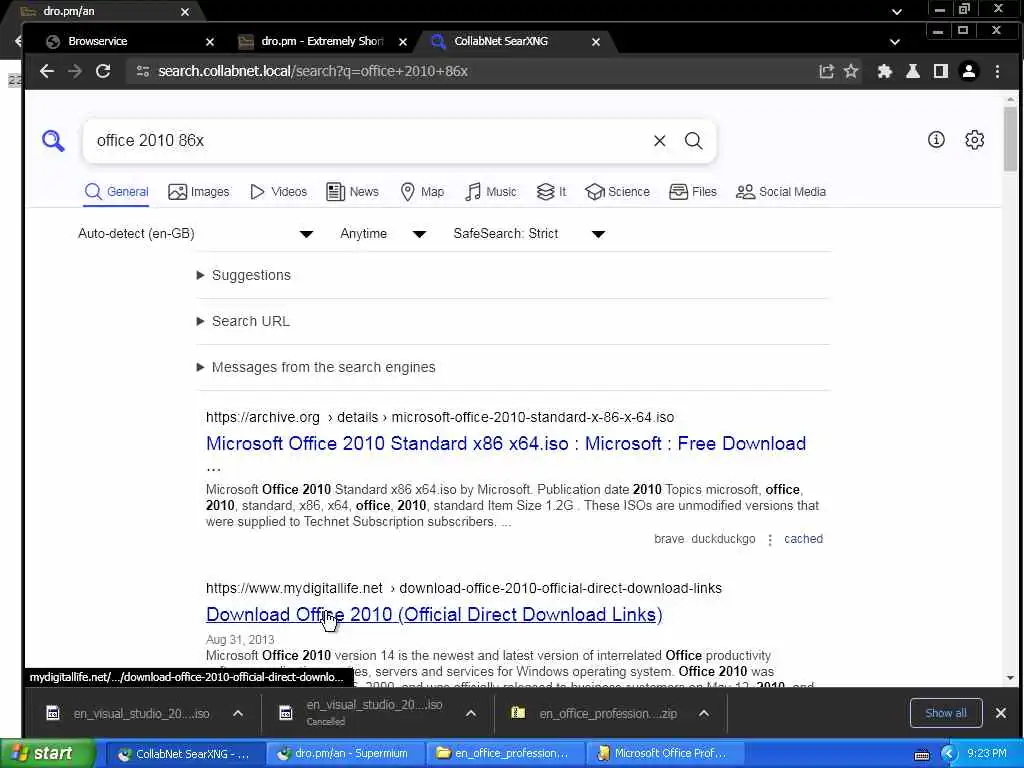Screen dimensions: 1024x768
Task: Open SearXNG preferences gear
Action: tap(974, 140)
